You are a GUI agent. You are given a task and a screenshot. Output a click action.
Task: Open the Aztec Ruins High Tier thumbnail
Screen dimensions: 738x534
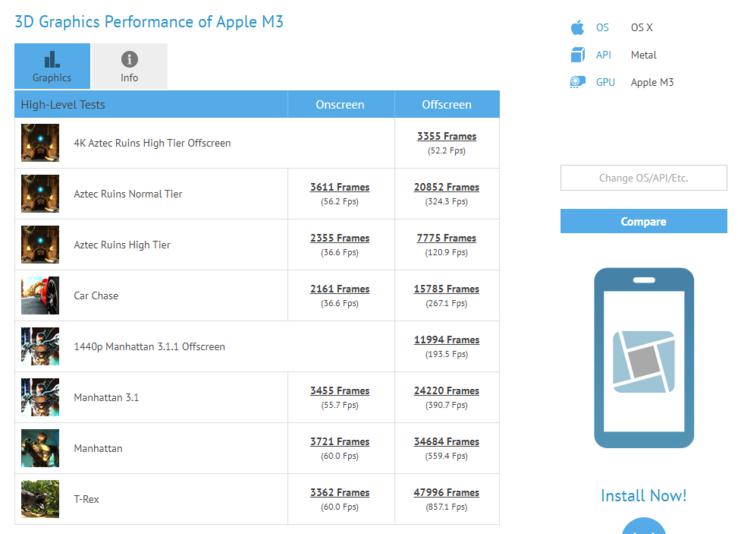[40, 245]
